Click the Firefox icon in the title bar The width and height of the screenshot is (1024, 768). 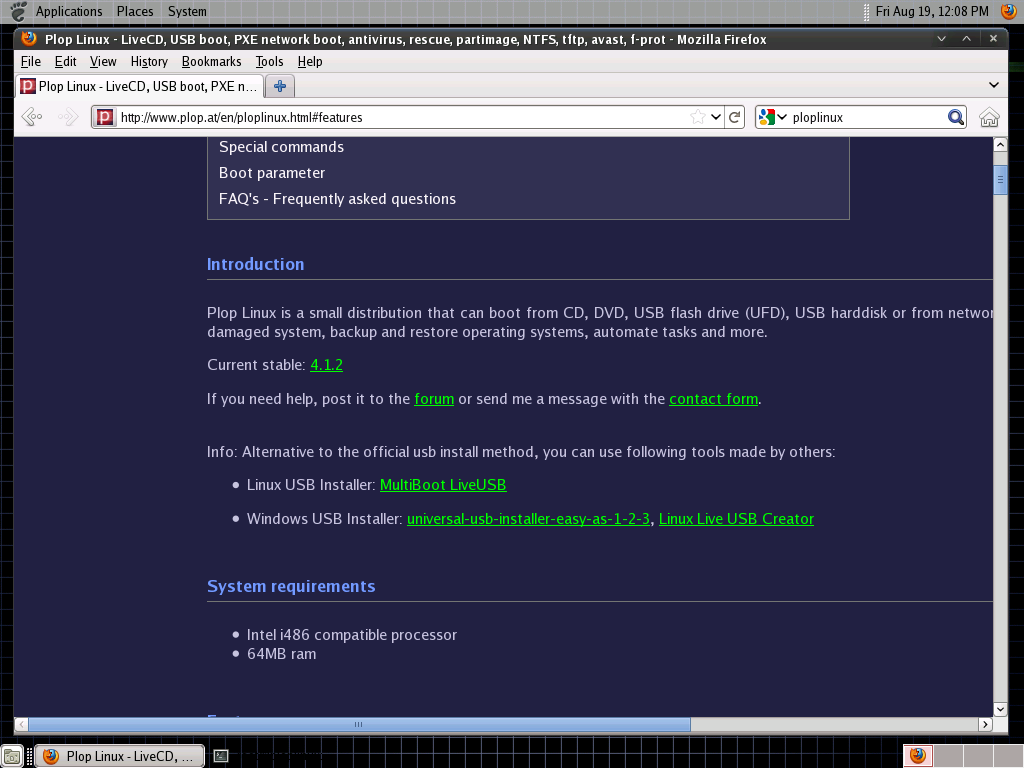coord(28,39)
